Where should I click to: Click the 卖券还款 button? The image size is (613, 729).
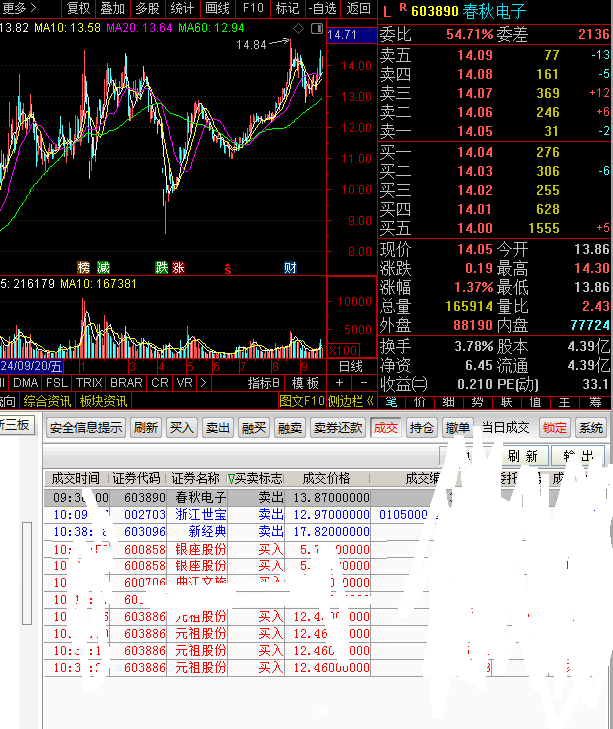(338, 427)
